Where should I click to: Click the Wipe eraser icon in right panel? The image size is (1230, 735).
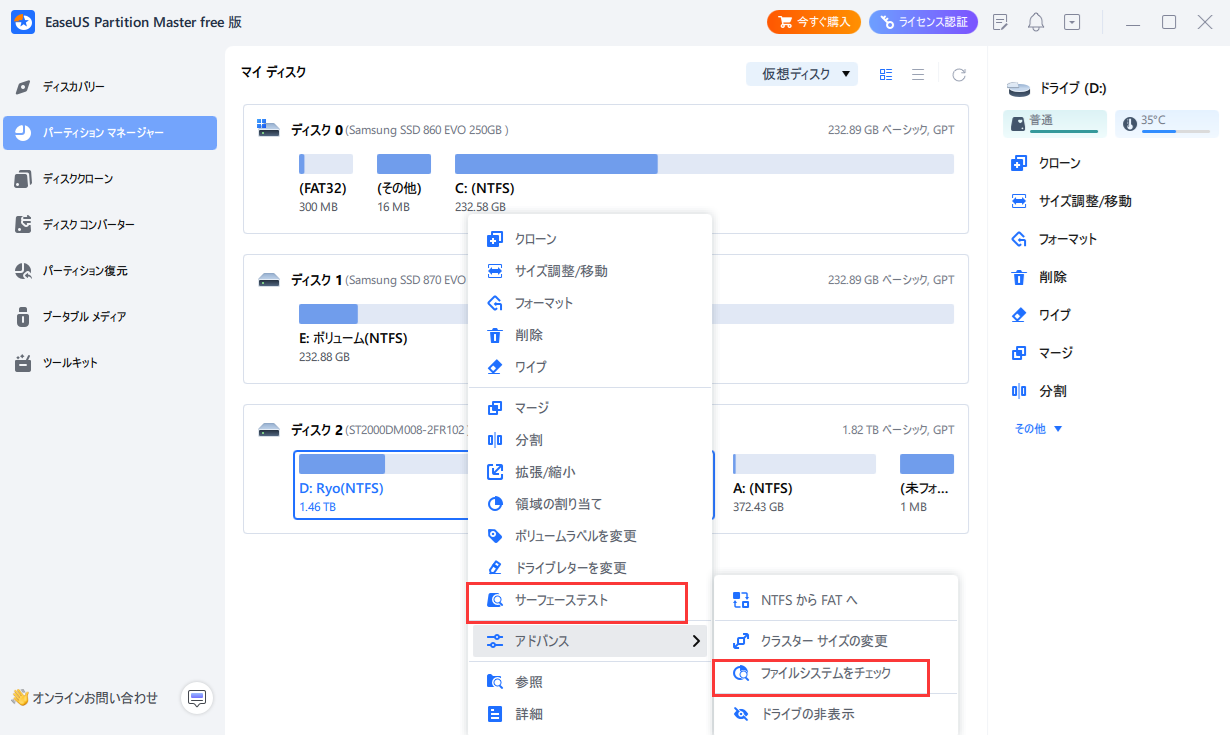tap(1019, 315)
